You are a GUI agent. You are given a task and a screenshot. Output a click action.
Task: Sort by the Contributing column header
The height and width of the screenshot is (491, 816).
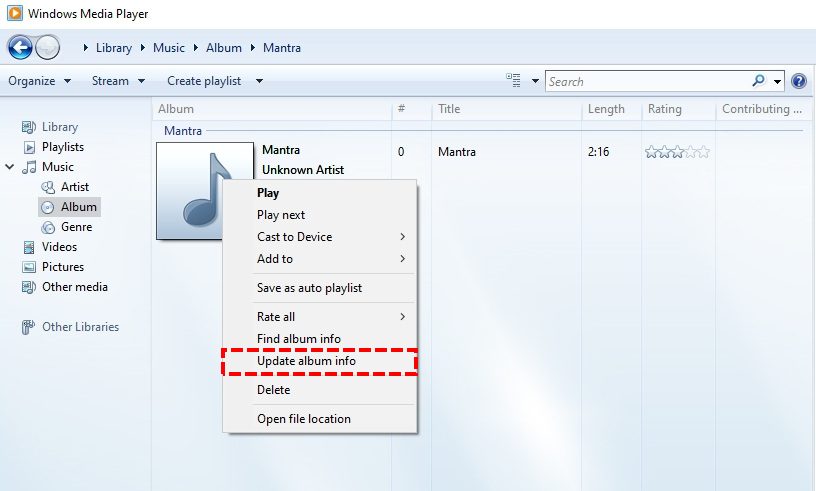tap(762, 109)
